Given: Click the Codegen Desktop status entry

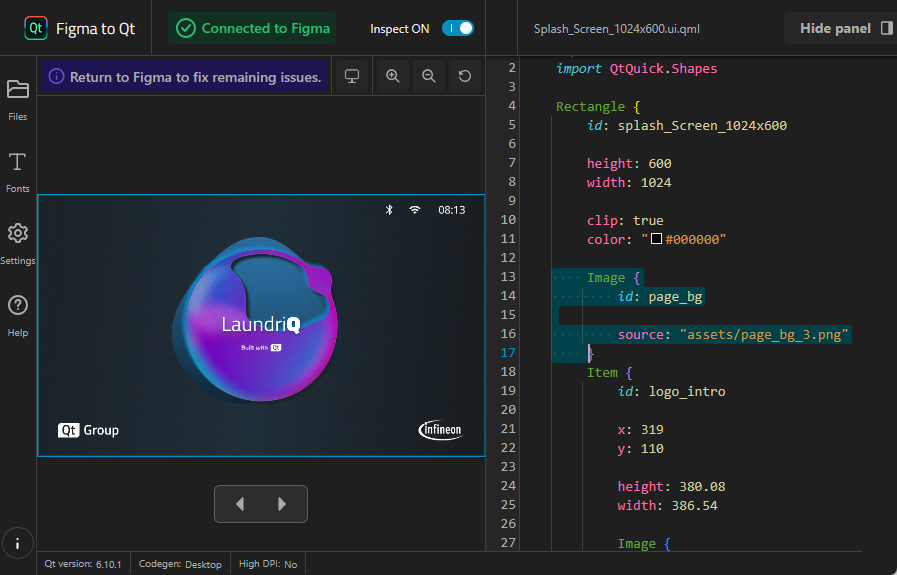Looking at the screenshot, I should [180, 564].
